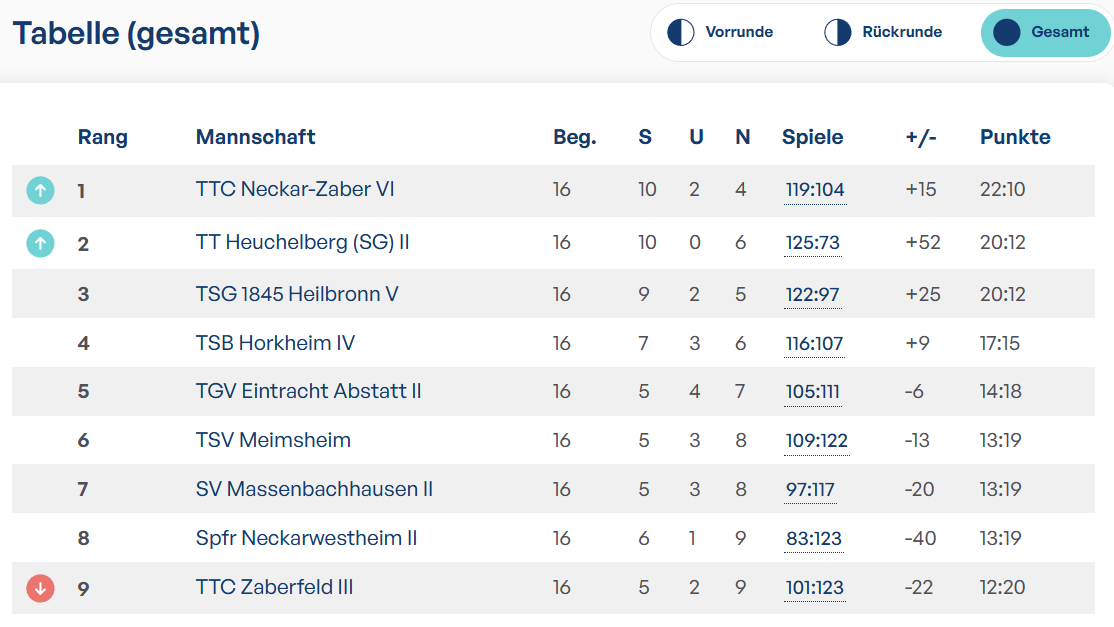The width and height of the screenshot is (1114, 627).
Task: Click the full circle icon in Gesamt
Action: coord(1007,32)
